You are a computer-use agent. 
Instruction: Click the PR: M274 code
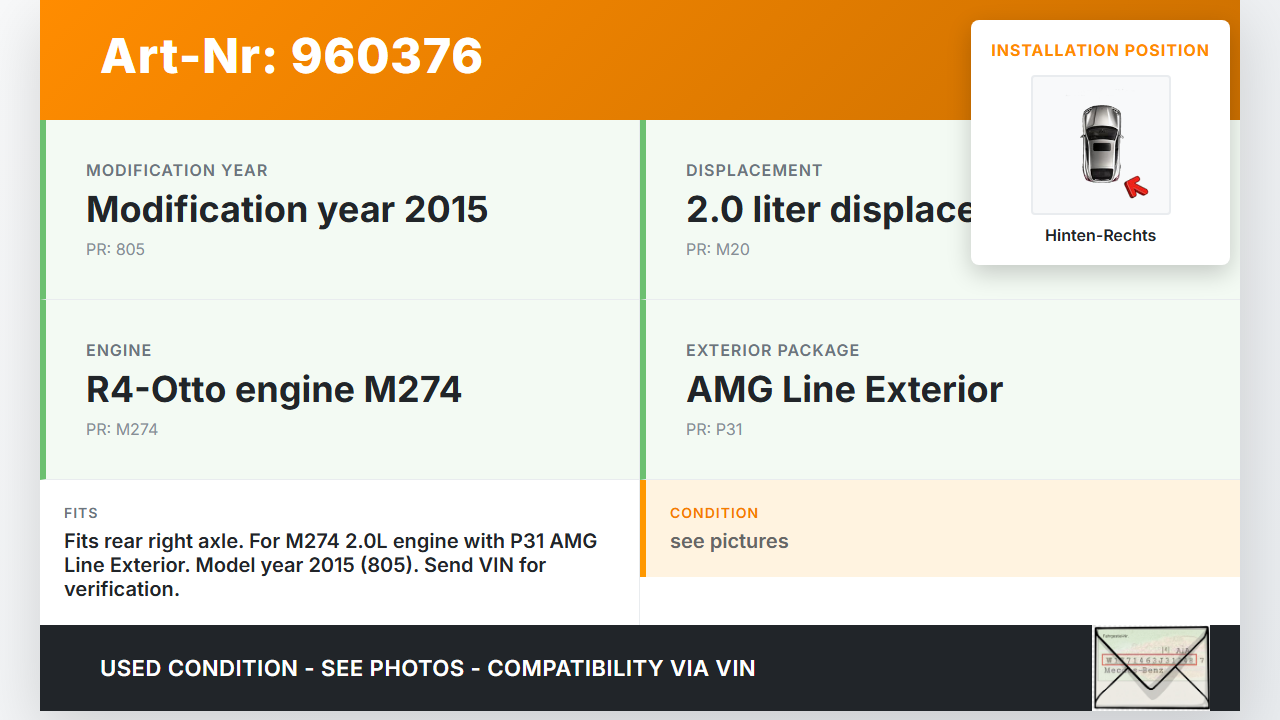coord(122,429)
